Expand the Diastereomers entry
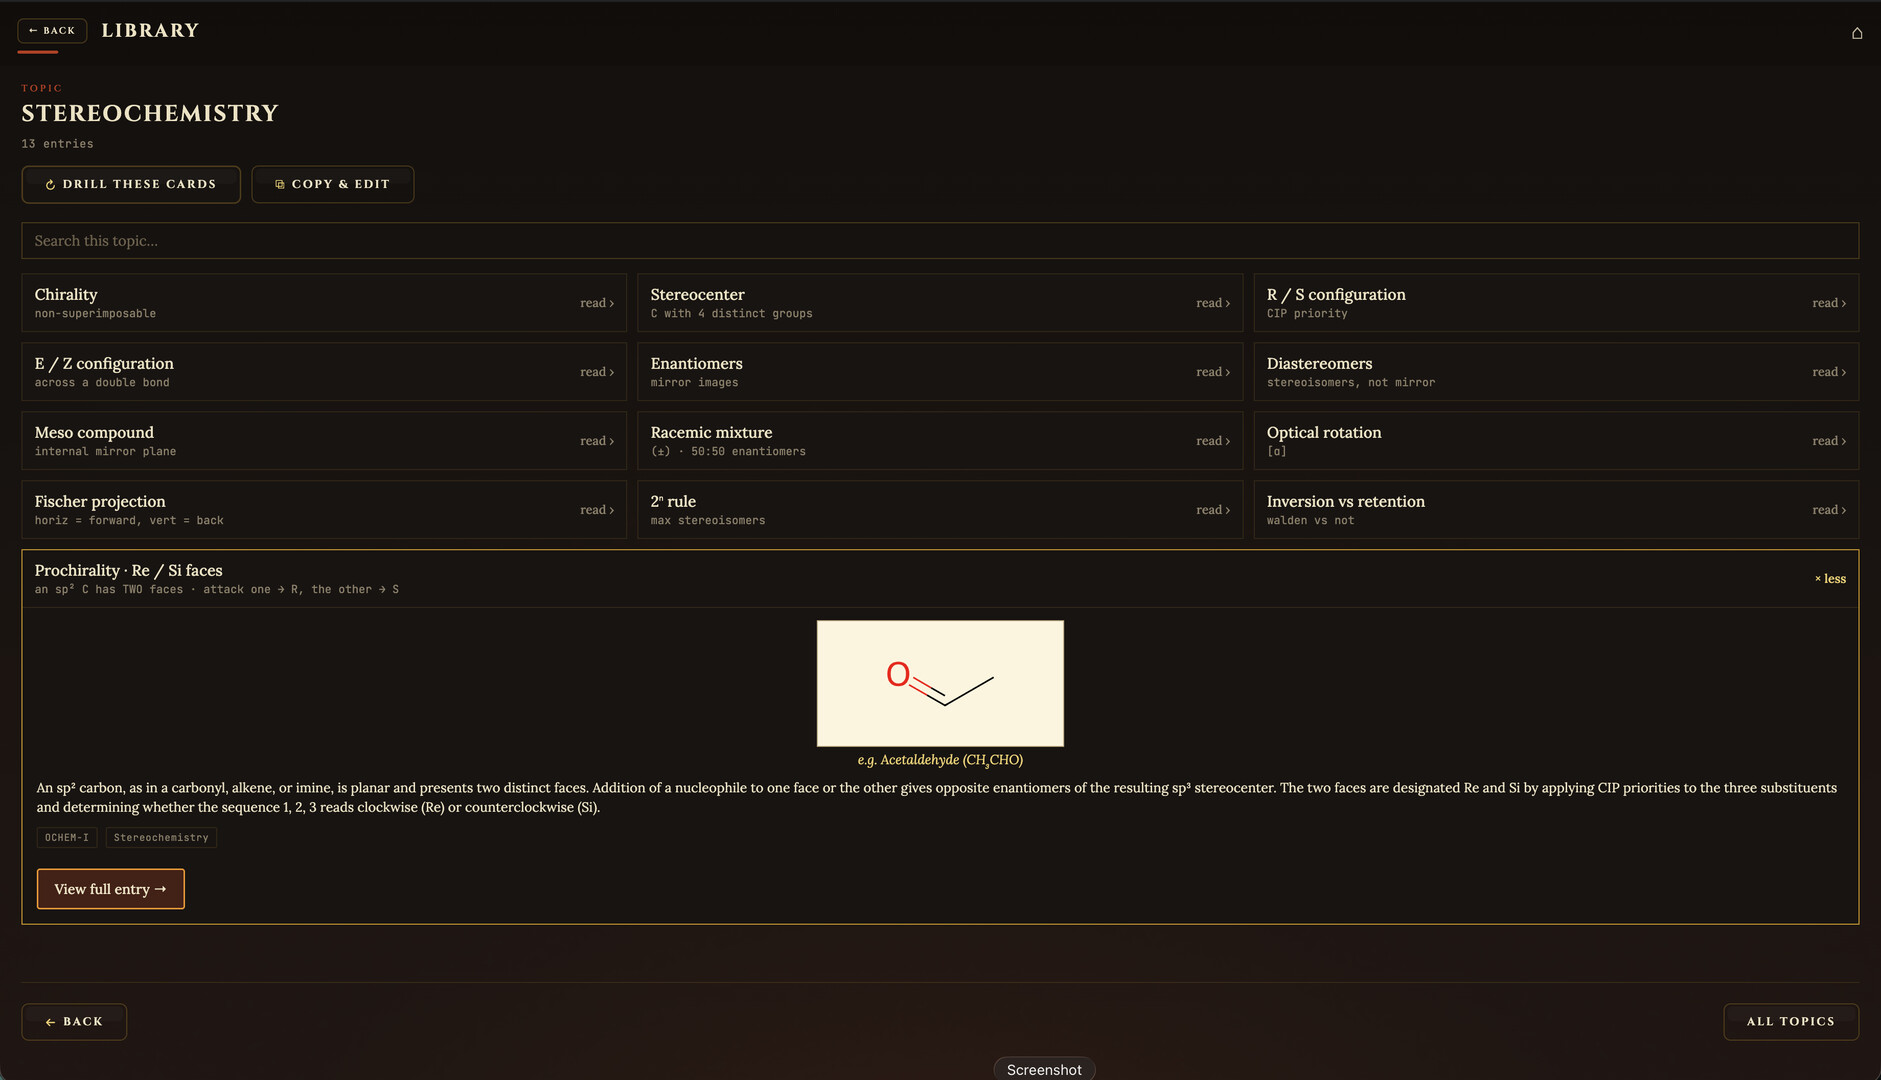1881x1080 pixels. point(1556,372)
